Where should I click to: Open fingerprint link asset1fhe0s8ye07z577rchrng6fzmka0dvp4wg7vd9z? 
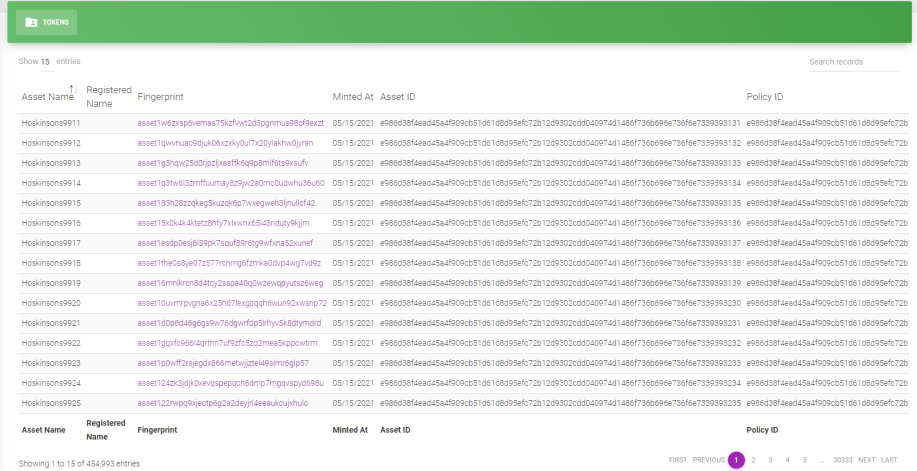(x=229, y=263)
